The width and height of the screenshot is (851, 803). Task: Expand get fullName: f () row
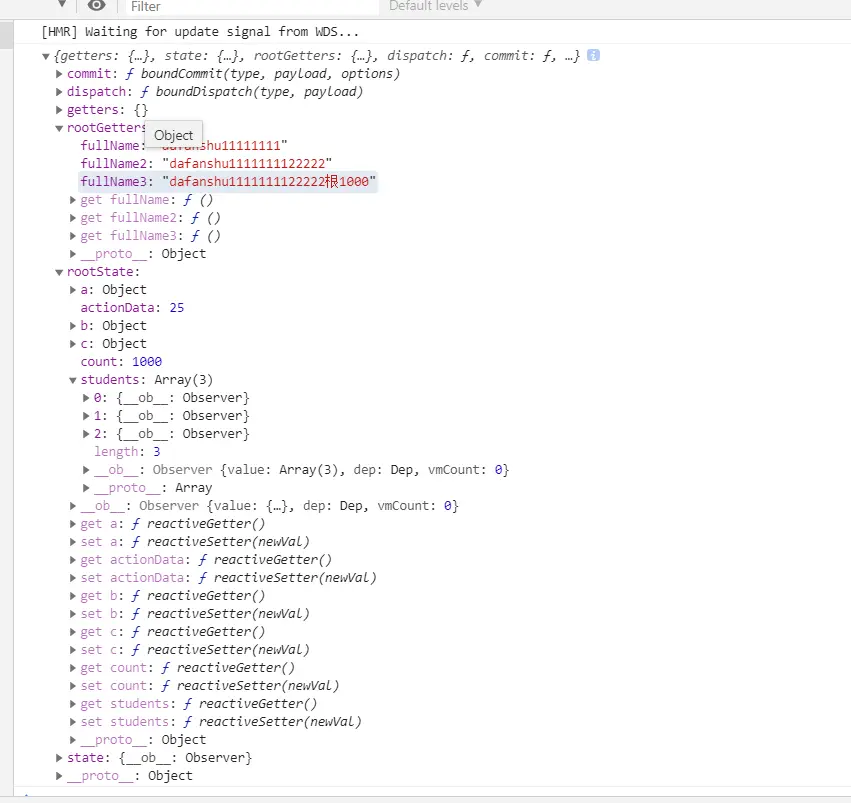pyautogui.click(x=73, y=200)
